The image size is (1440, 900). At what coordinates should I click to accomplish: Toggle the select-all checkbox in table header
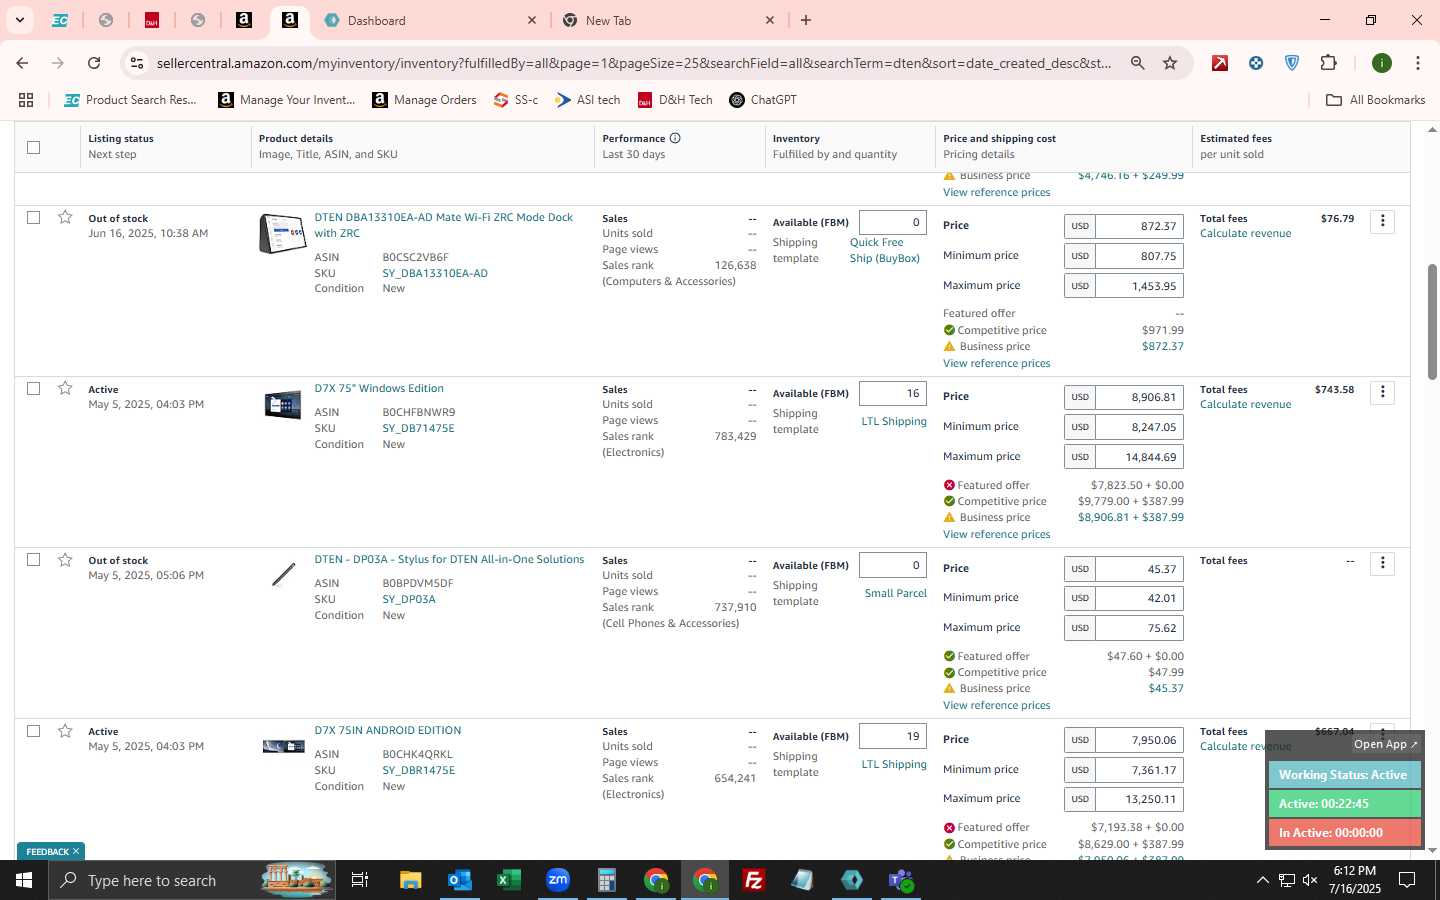click(x=33, y=147)
